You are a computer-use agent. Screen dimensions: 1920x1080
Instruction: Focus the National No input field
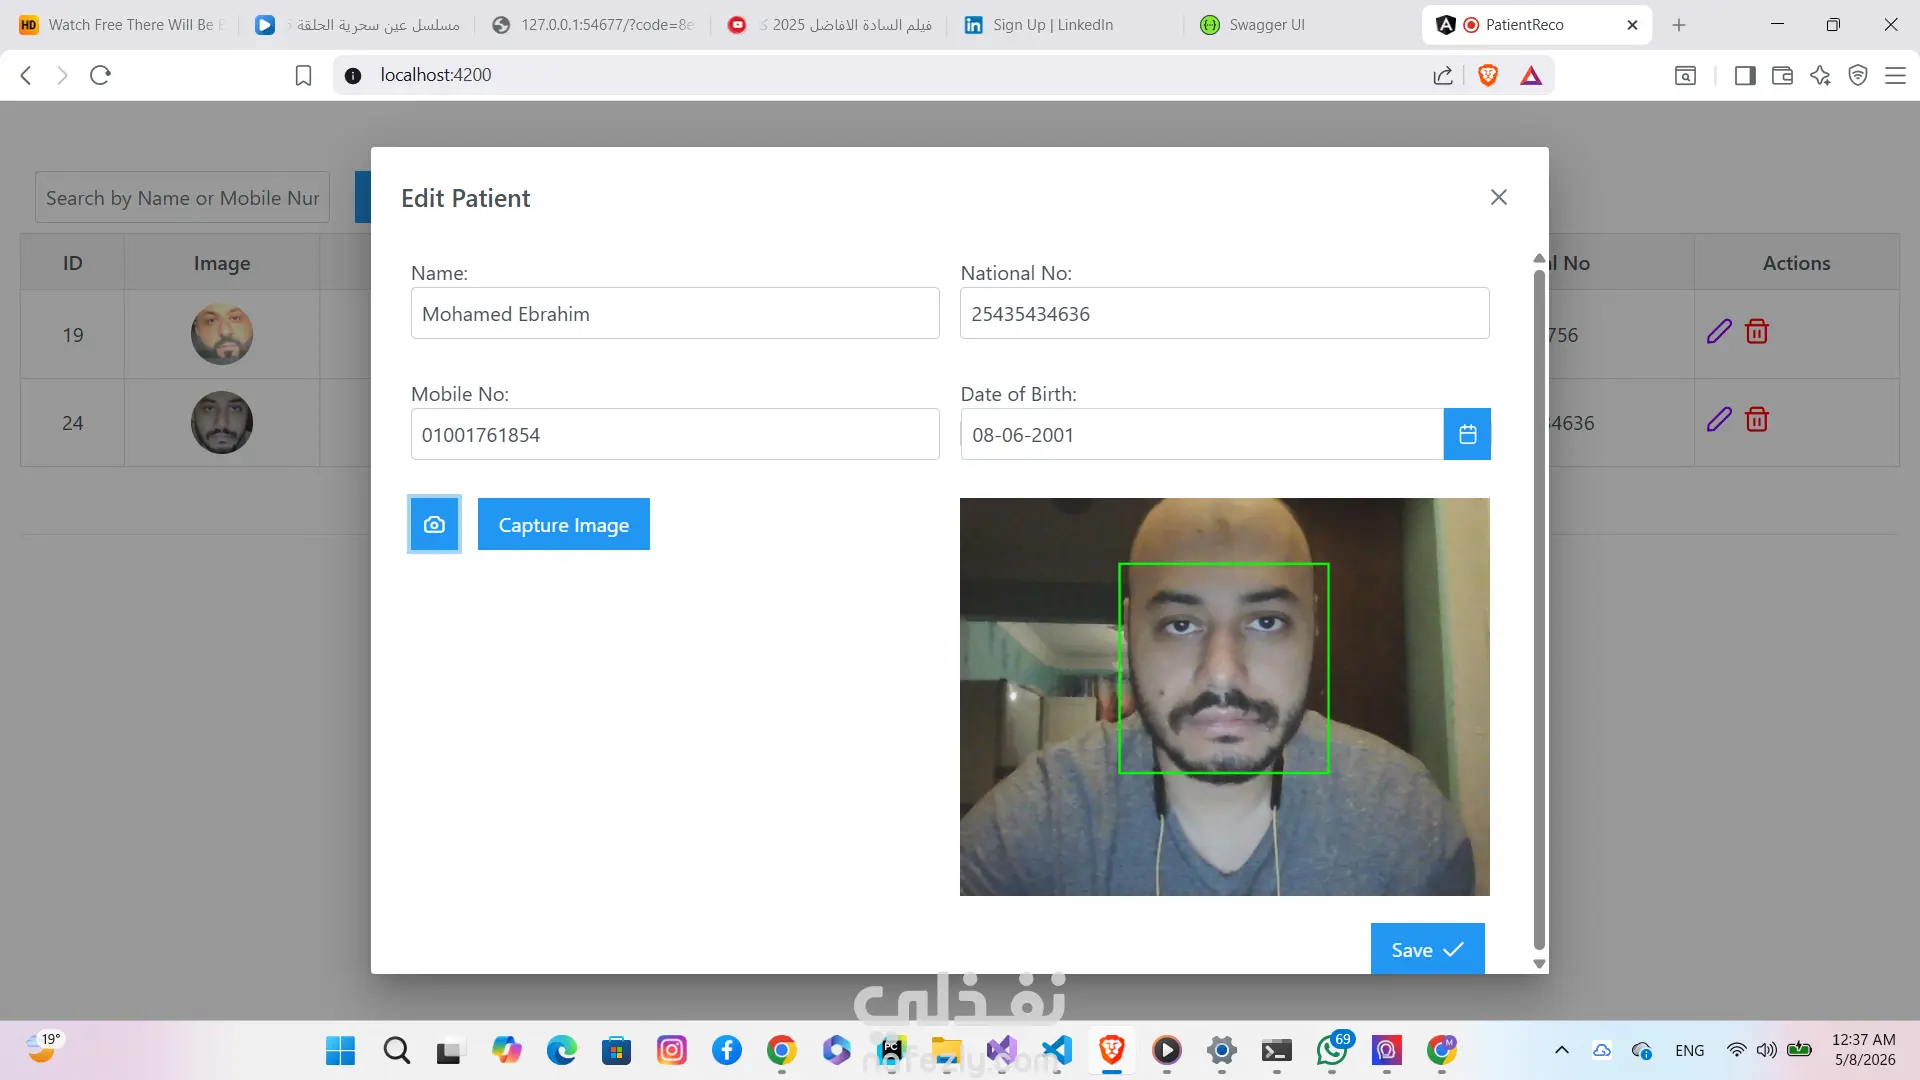[x=1224, y=313]
